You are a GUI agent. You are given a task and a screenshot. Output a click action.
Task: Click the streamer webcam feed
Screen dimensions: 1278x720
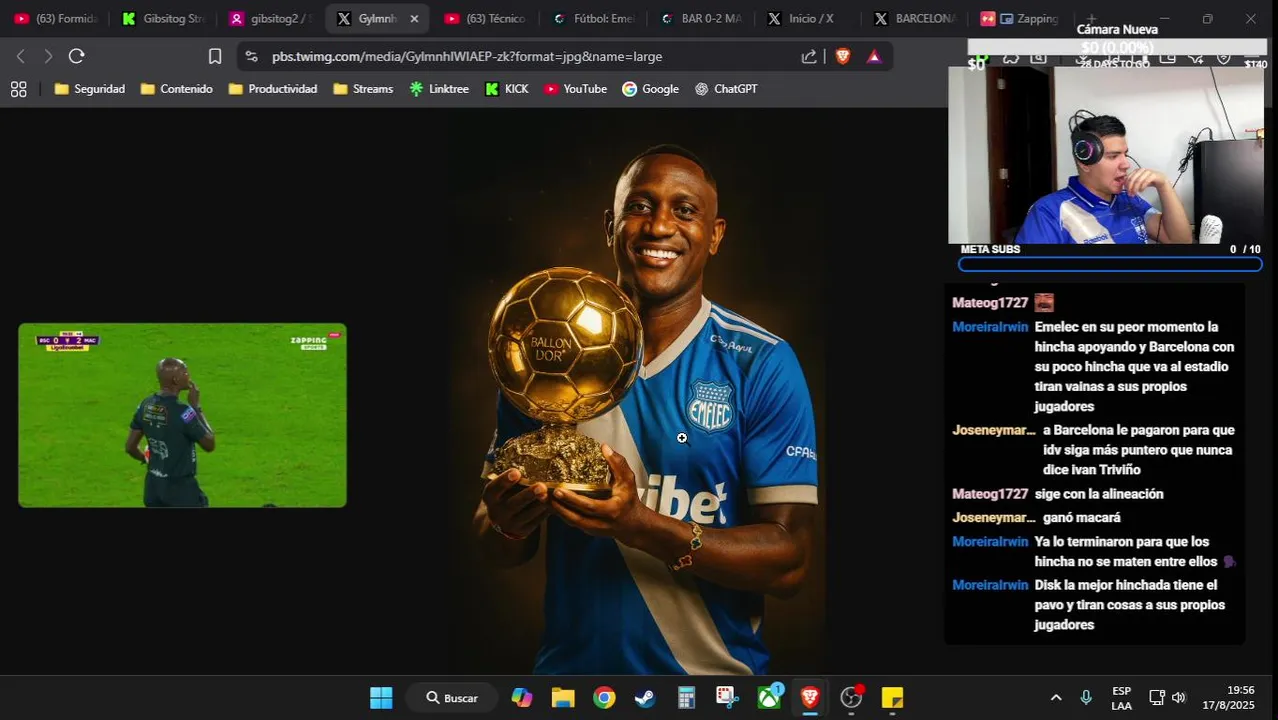(1106, 155)
